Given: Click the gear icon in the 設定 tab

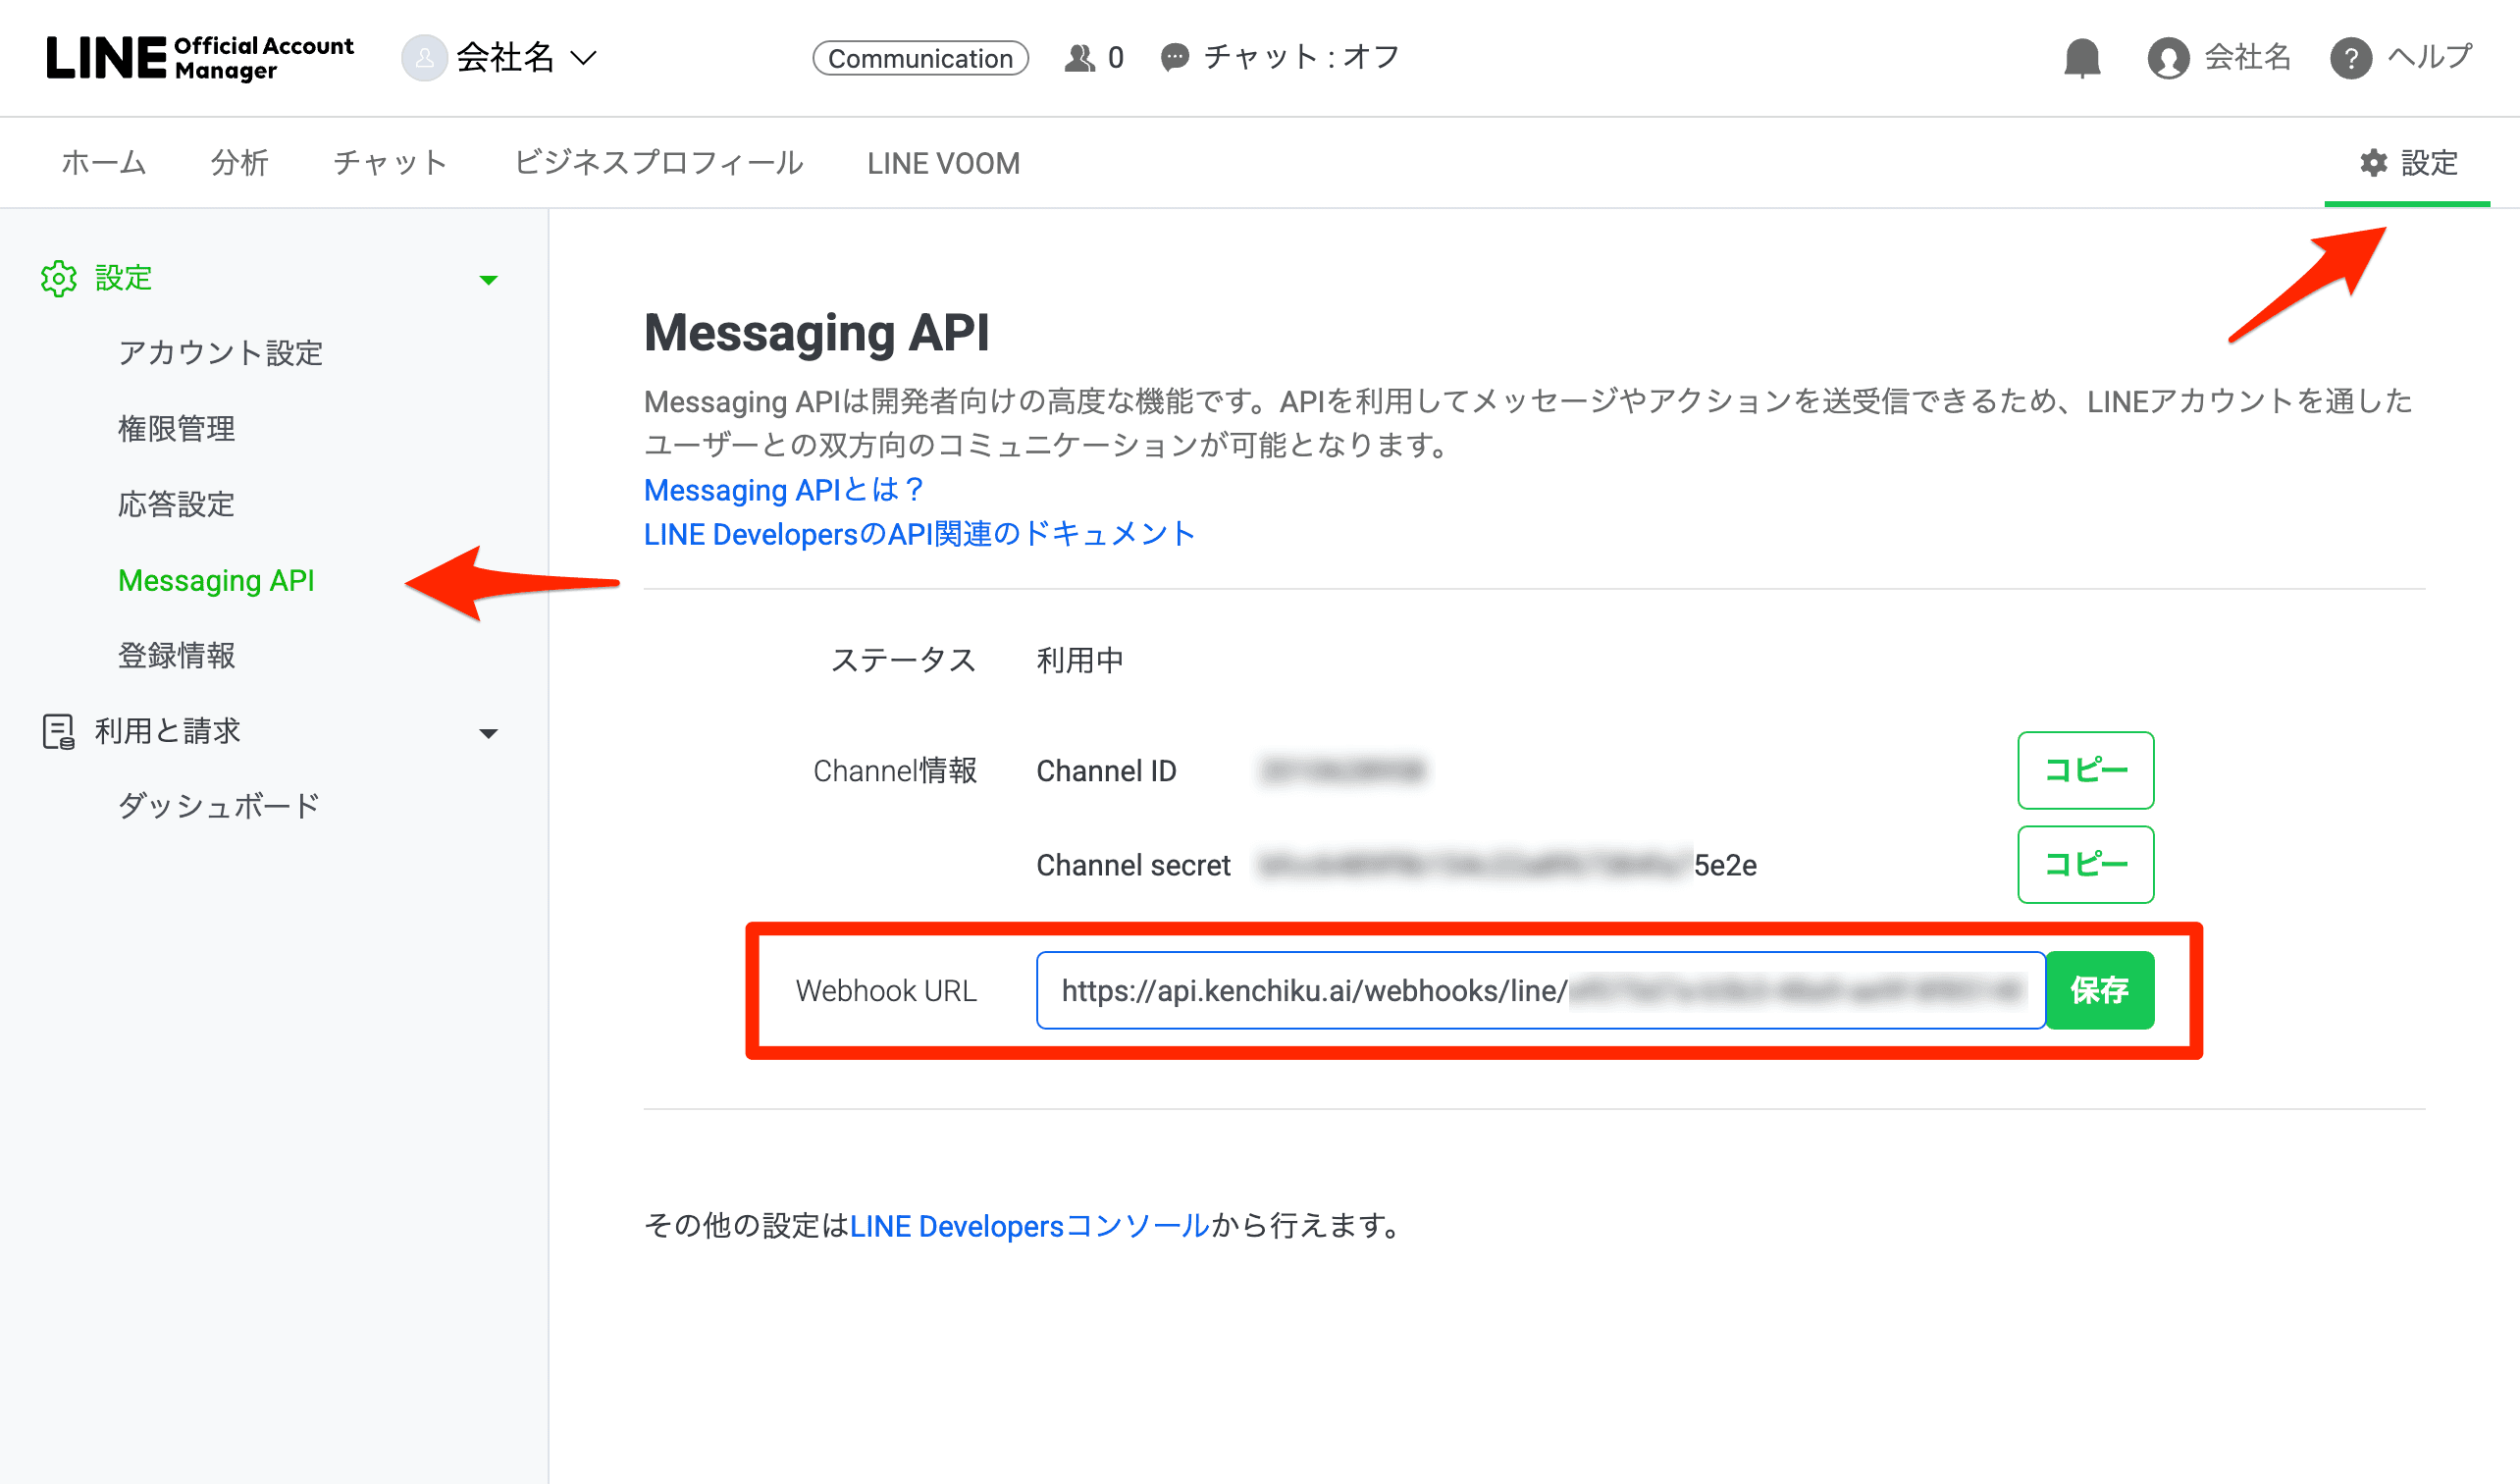Looking at the screenshot, I should coord(2373,163).
